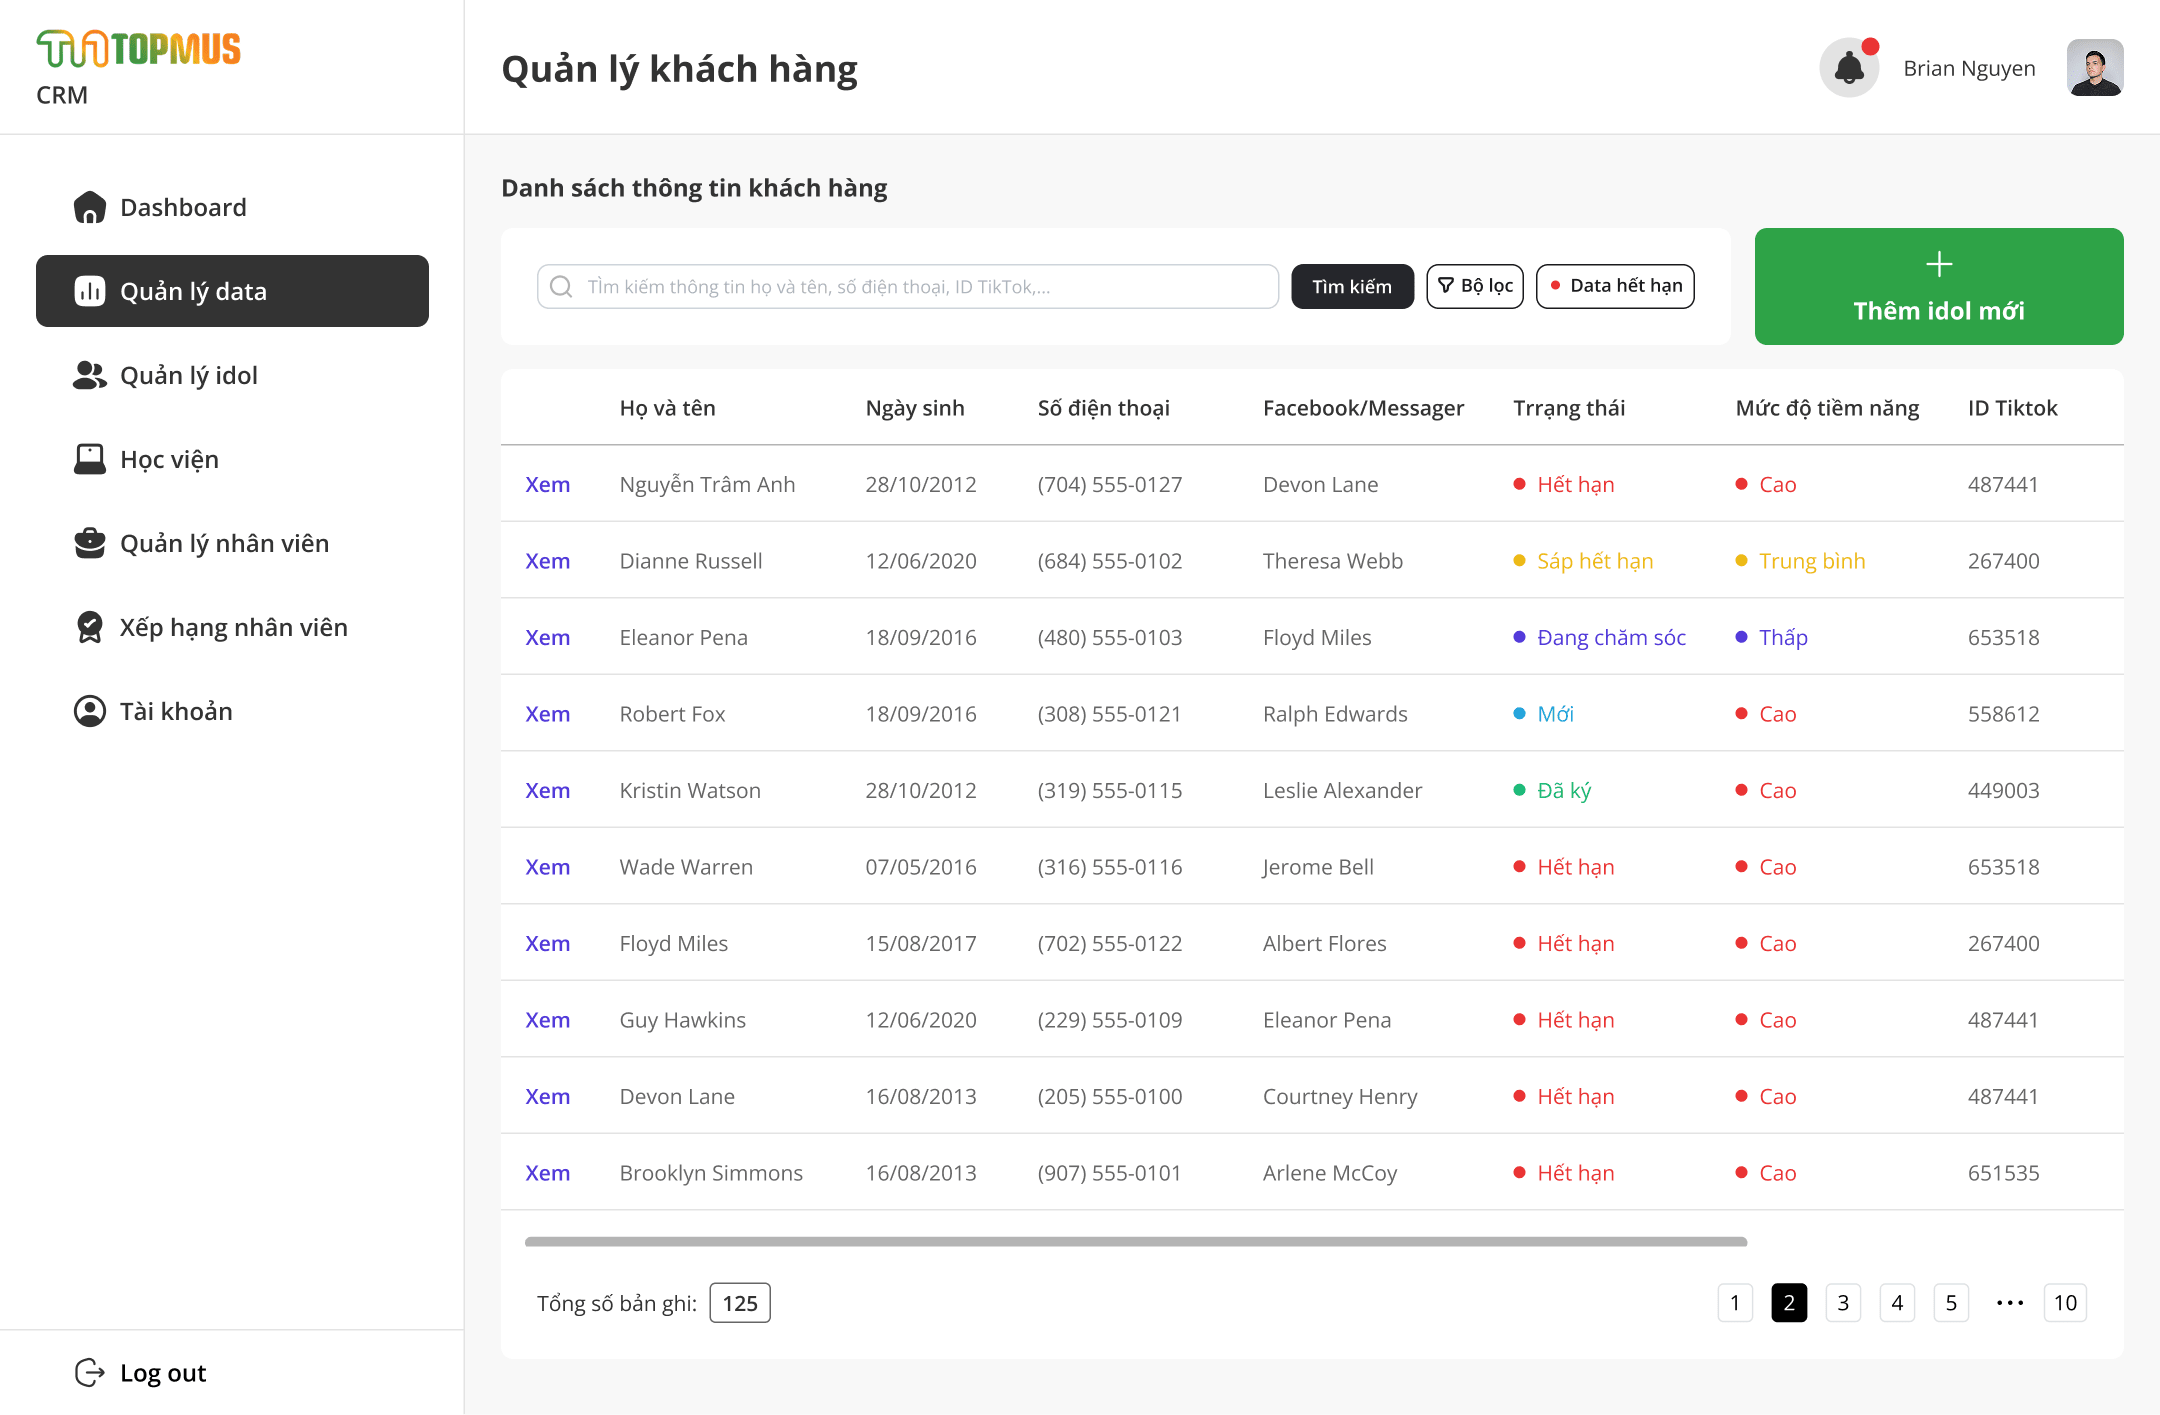Open Xem link for Robert Fox
The width and height of the screenshot is (2160, 1415).
click(548, 714)
